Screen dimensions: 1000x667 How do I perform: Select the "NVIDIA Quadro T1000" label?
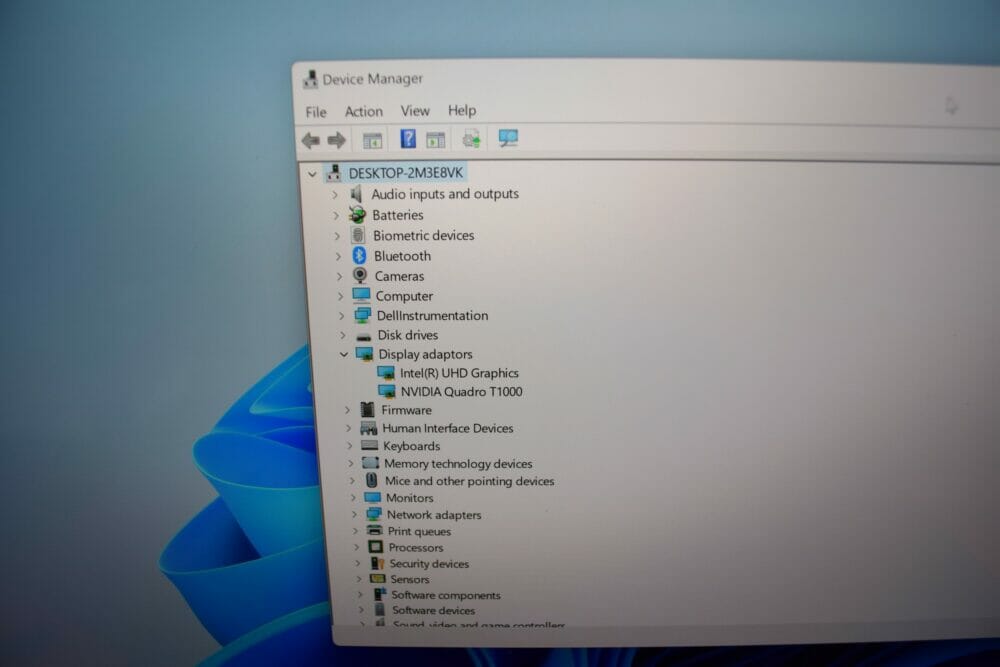[x=462, y=392]
